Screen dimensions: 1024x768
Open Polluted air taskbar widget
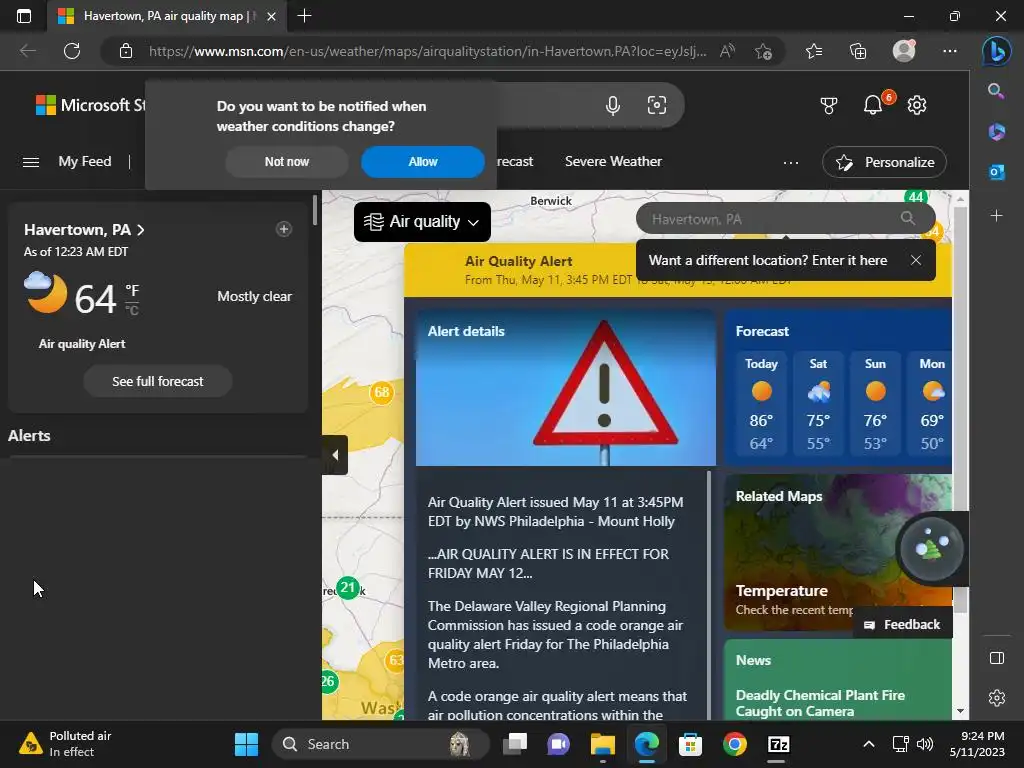pyautogui.click(x=65, y=744)
